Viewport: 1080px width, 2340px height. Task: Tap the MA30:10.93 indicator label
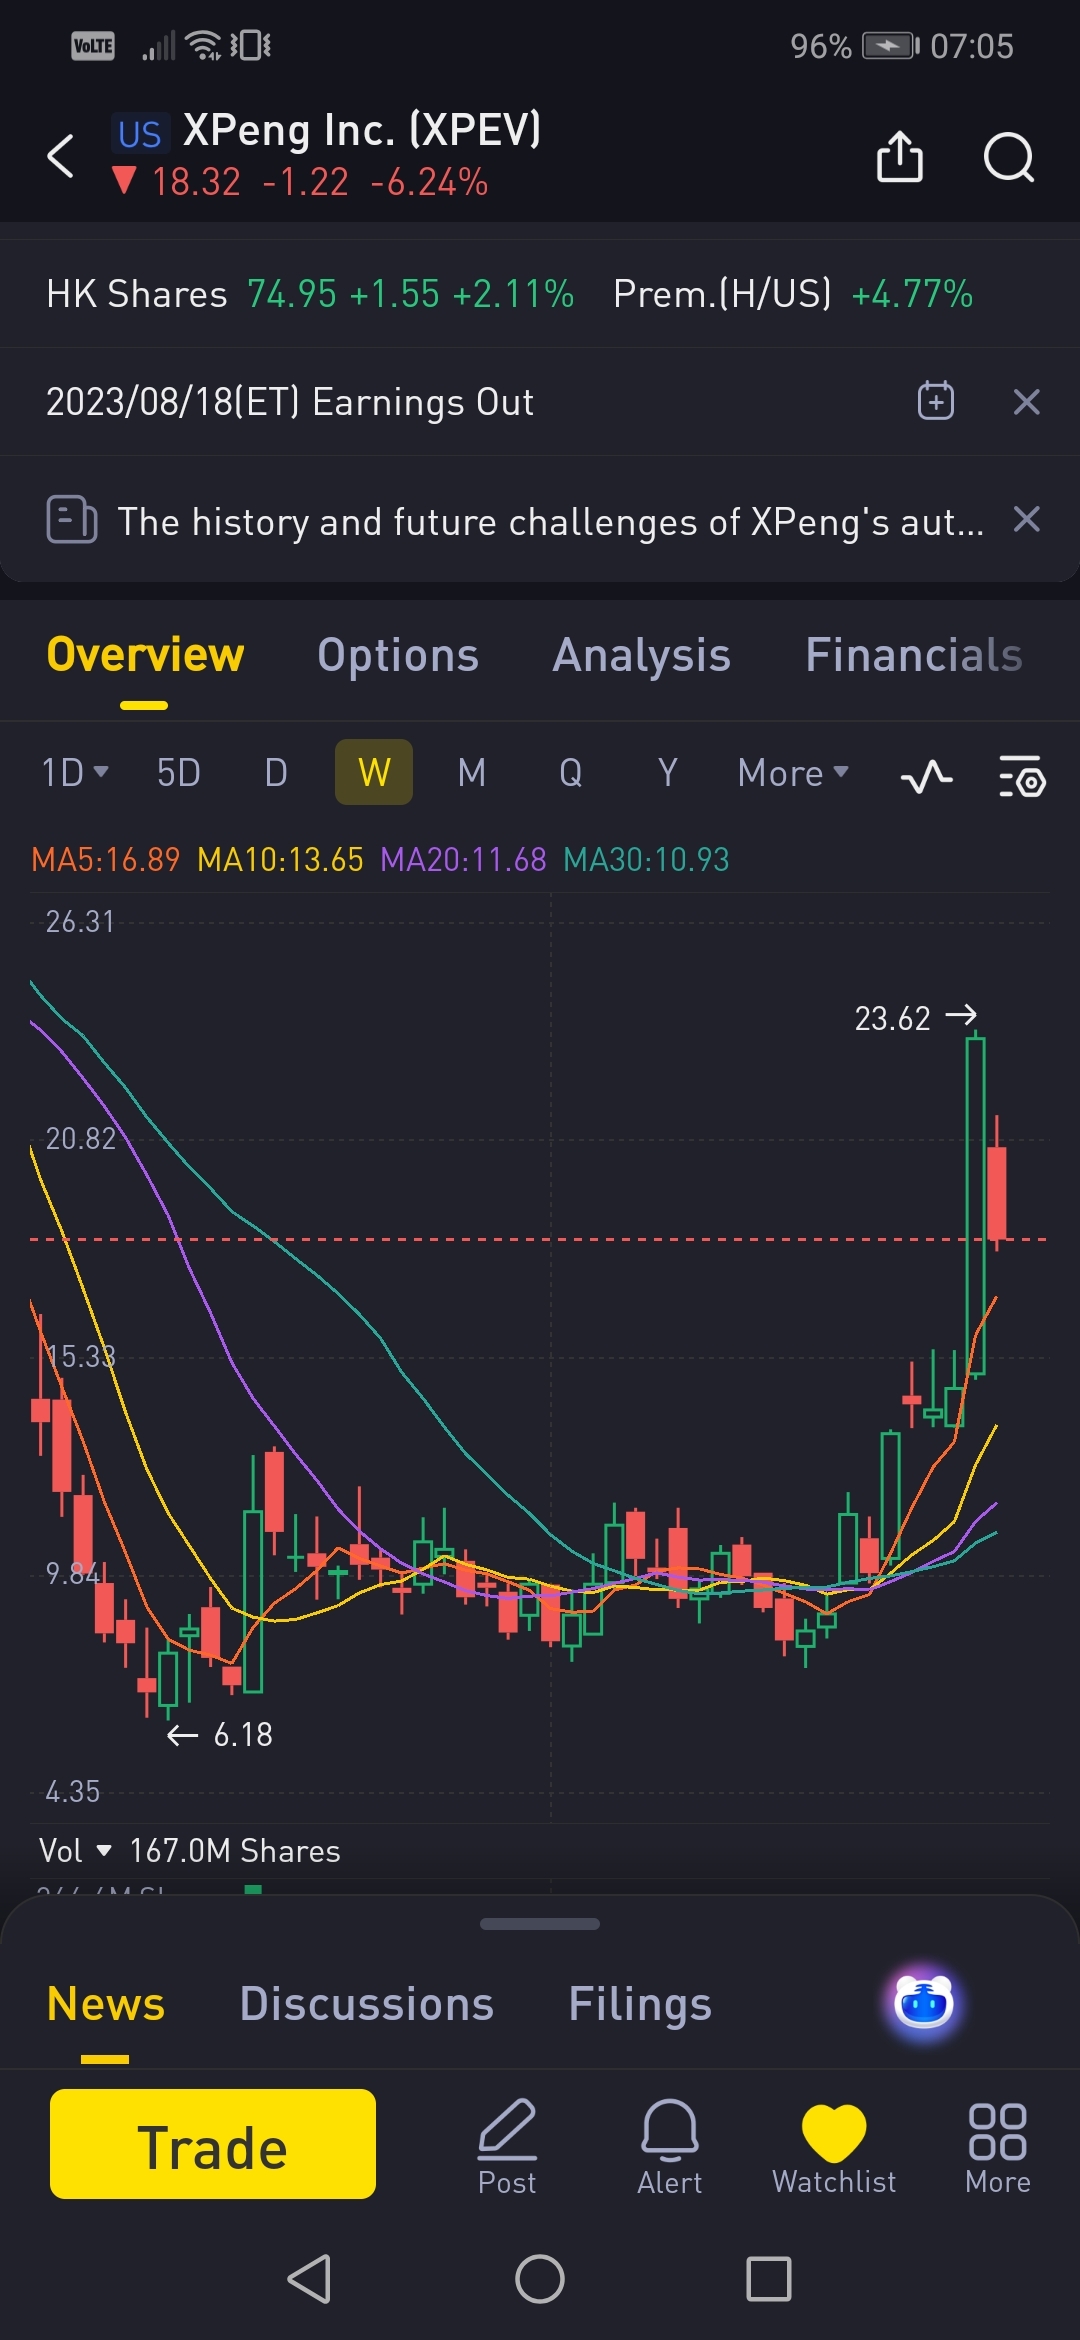click(646, 859)
